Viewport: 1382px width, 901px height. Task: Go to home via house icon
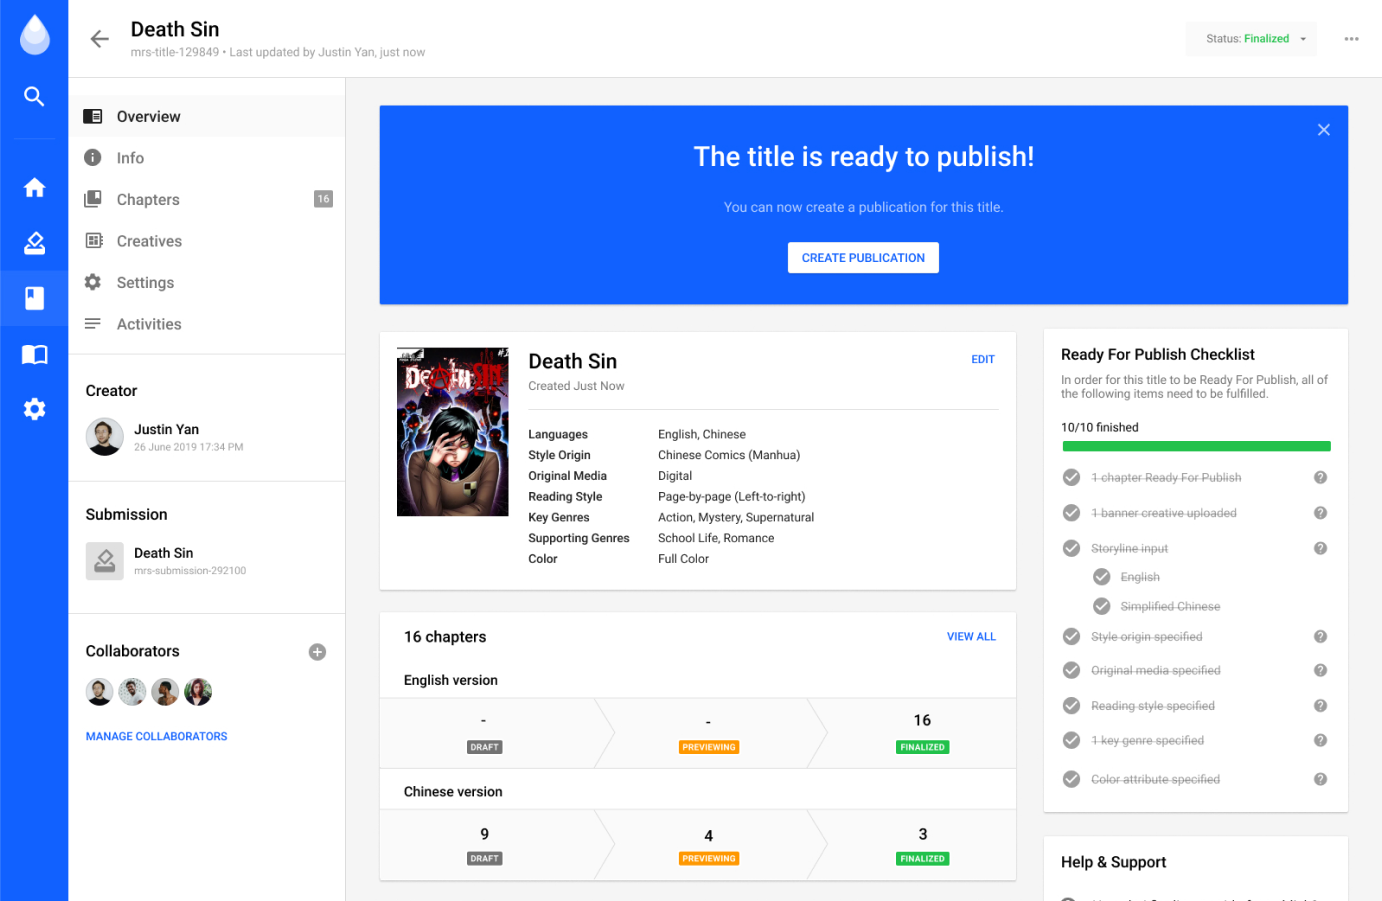tap(34, 188)
